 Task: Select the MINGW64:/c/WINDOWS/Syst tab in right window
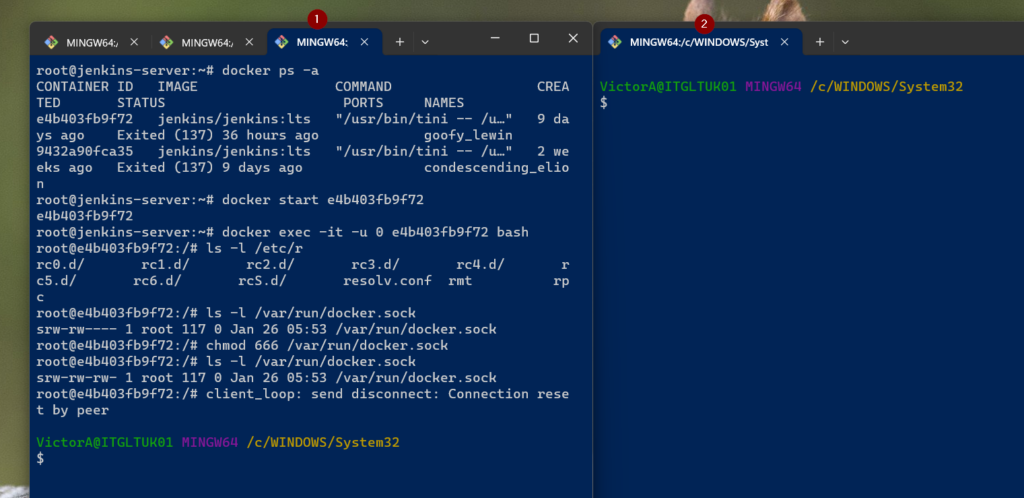click(701, 42)
